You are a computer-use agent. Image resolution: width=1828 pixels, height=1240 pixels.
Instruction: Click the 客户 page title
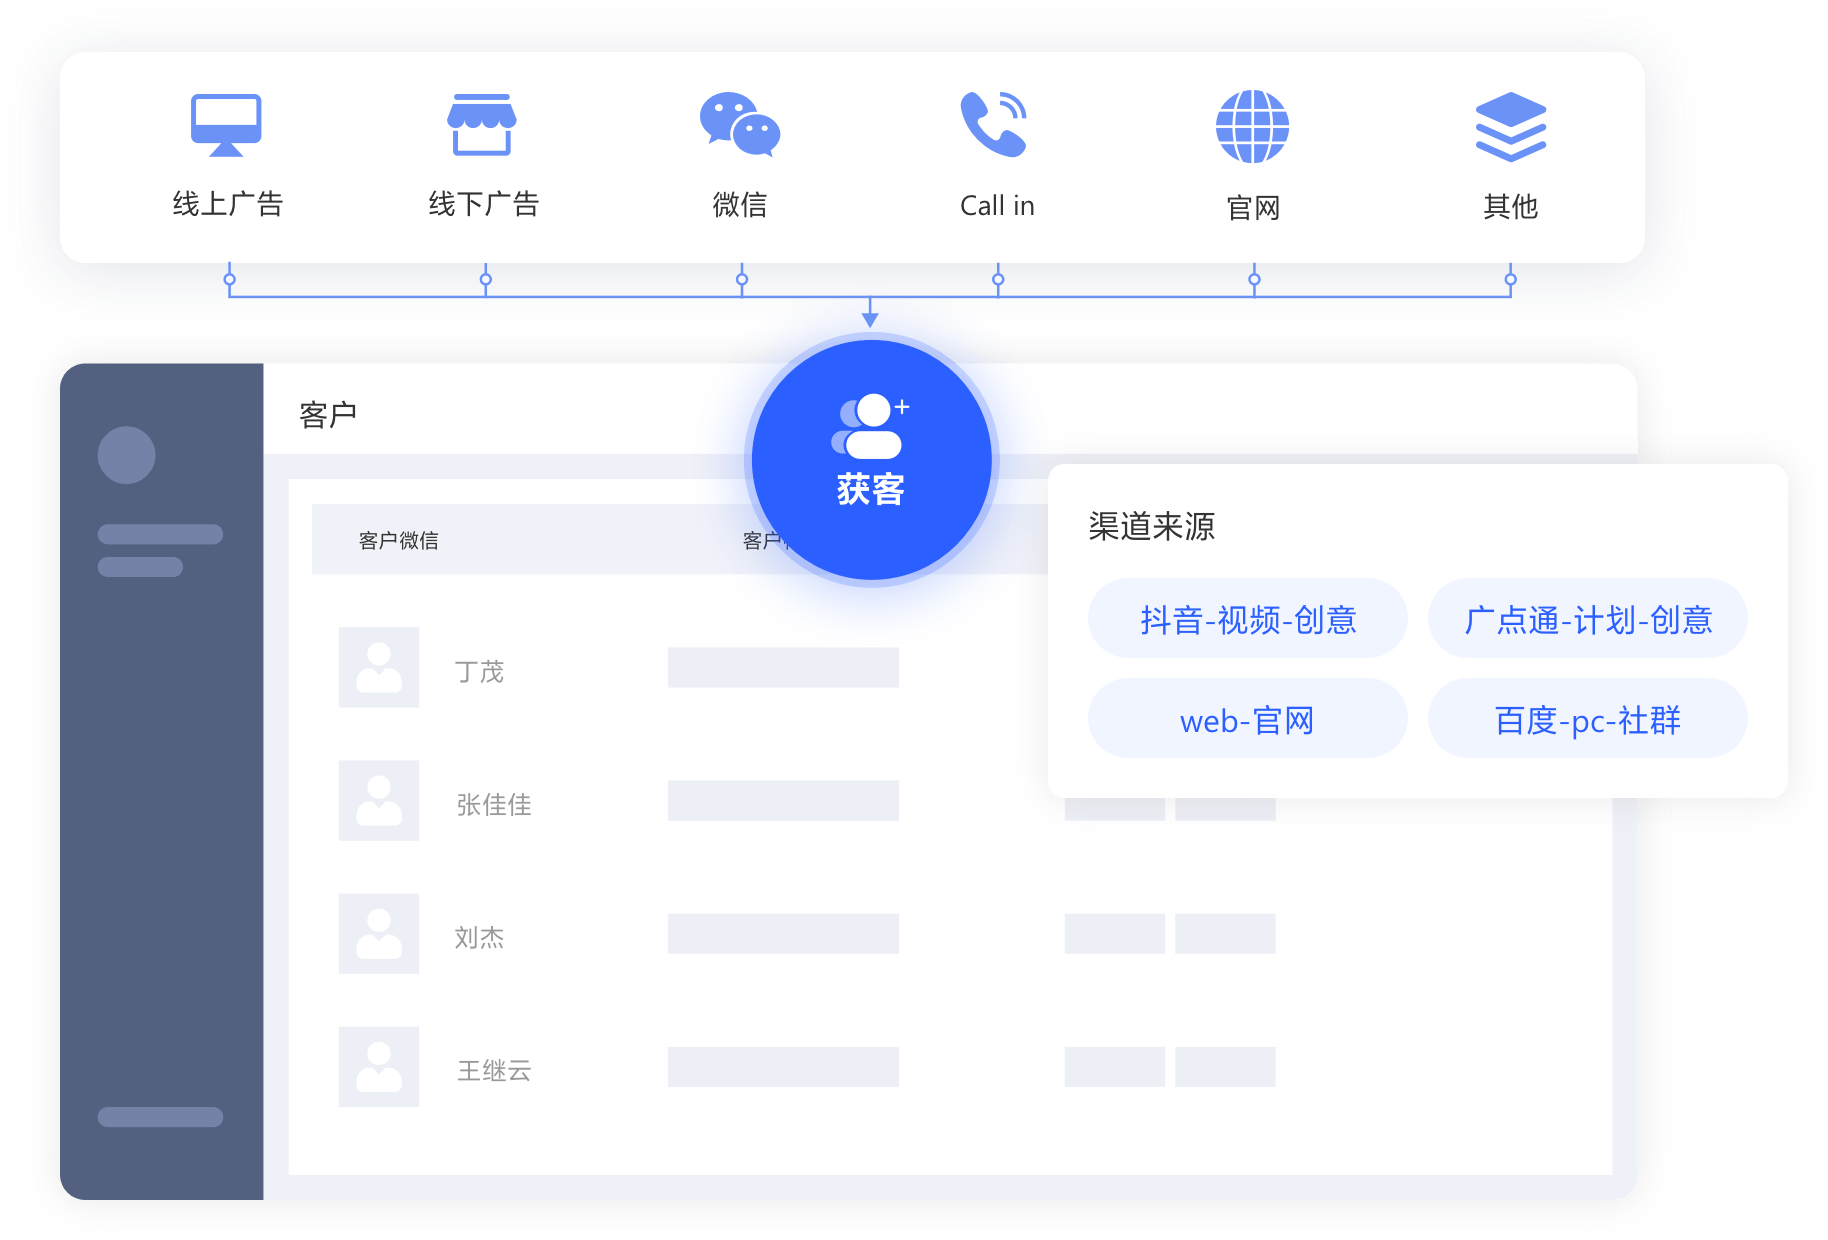[328, 414]
